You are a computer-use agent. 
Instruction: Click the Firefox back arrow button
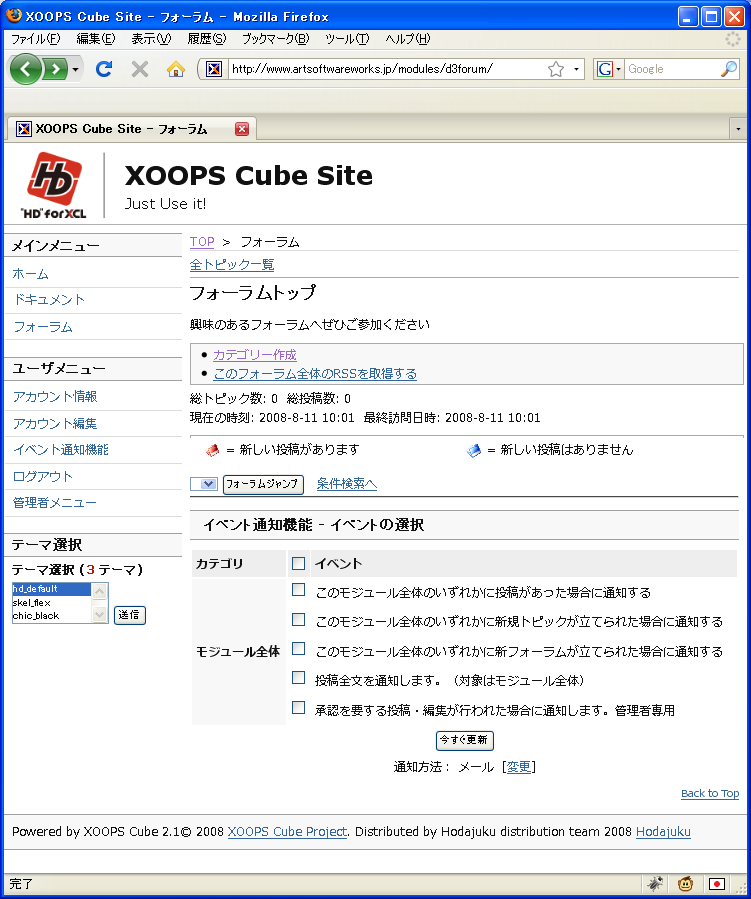(27, 69)
